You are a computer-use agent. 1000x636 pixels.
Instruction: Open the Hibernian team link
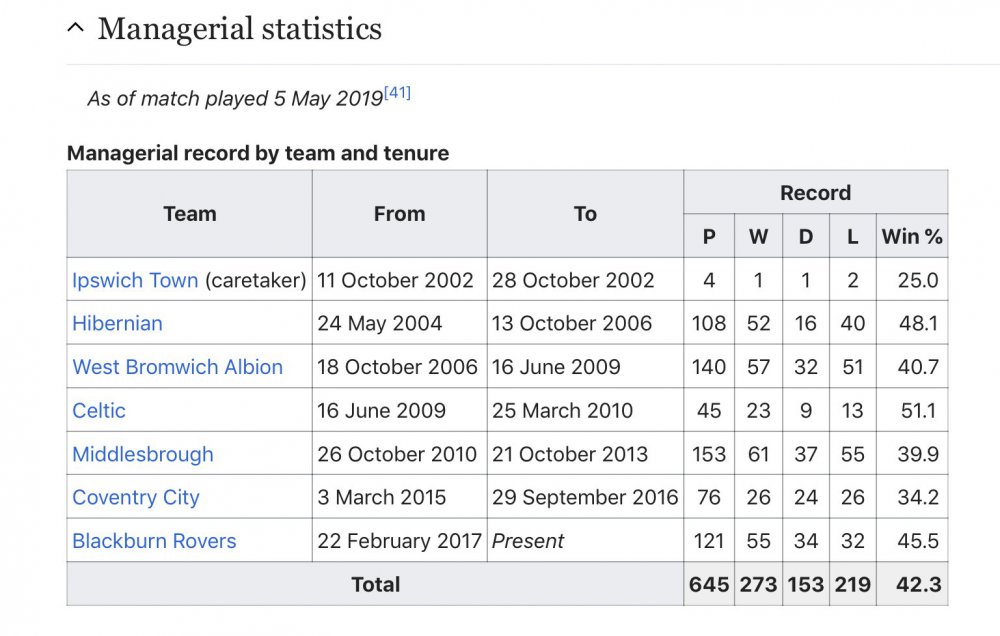point(117,323)
